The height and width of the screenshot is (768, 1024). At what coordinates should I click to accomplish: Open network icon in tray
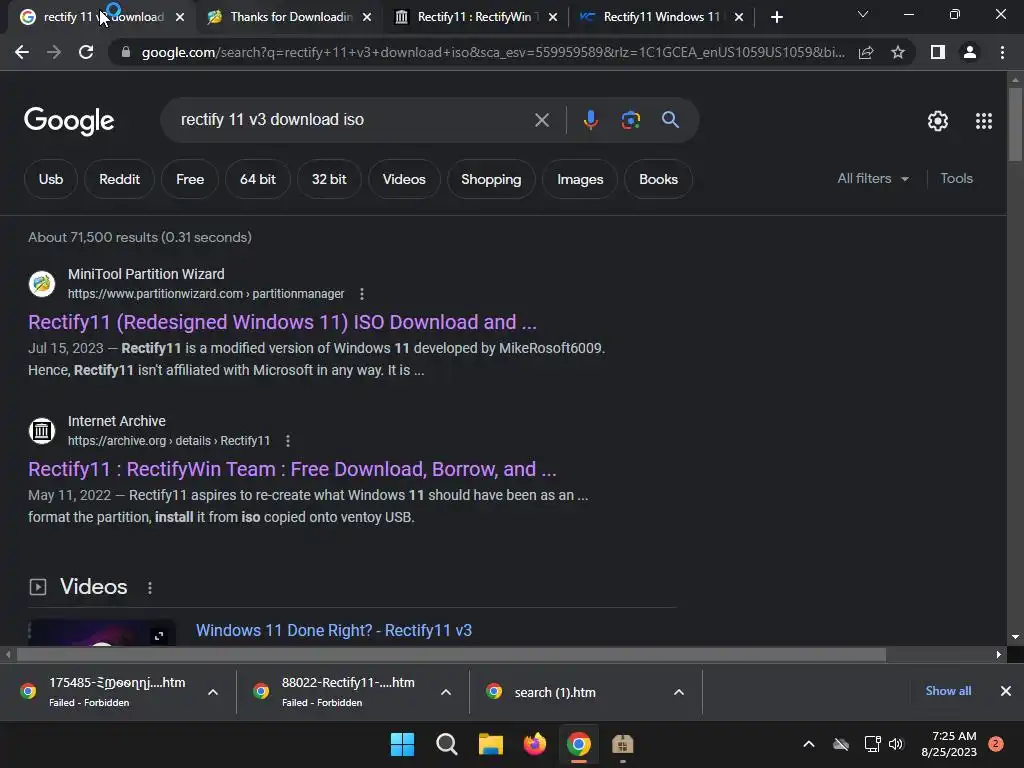click(x=872, y=744)
